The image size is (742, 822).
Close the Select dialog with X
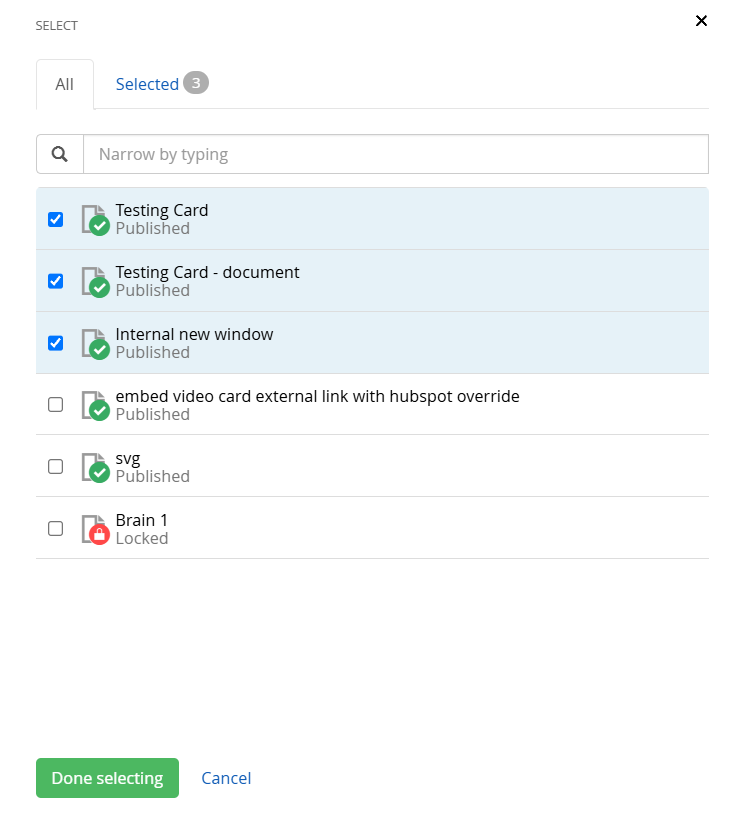pos(701,21)
